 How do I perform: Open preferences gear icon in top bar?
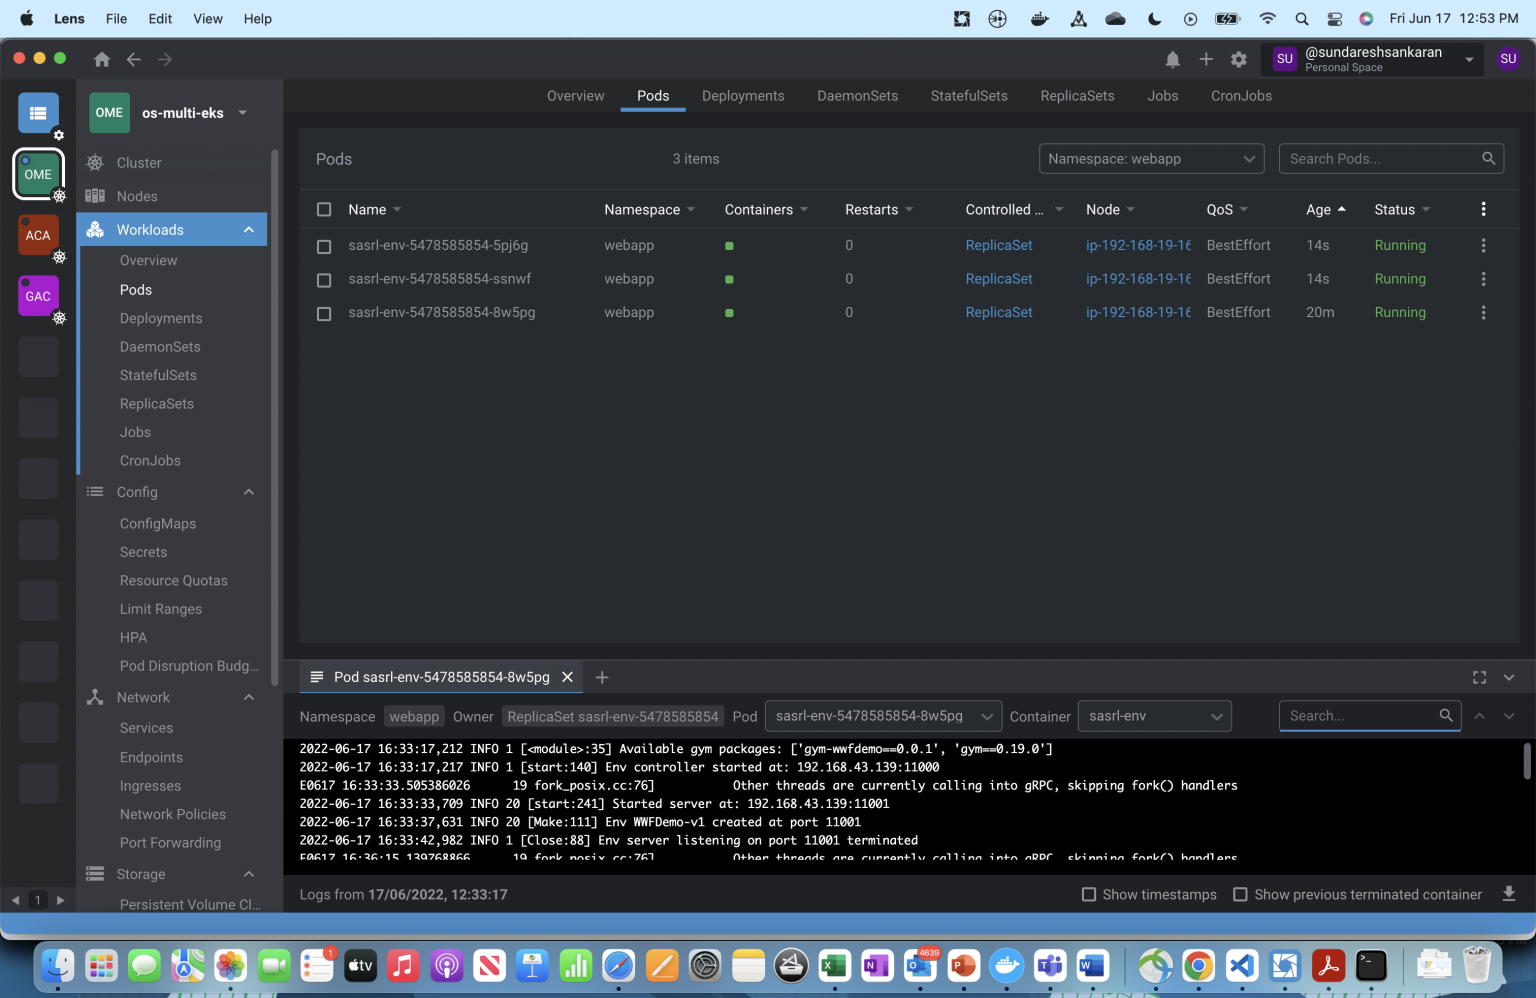1239,60
